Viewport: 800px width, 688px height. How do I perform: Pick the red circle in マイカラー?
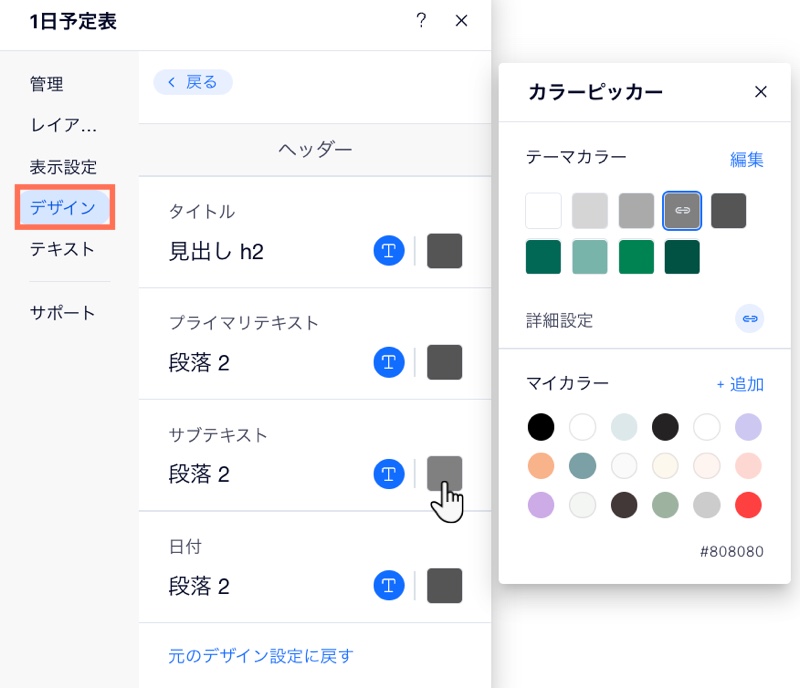pos(748,505)
